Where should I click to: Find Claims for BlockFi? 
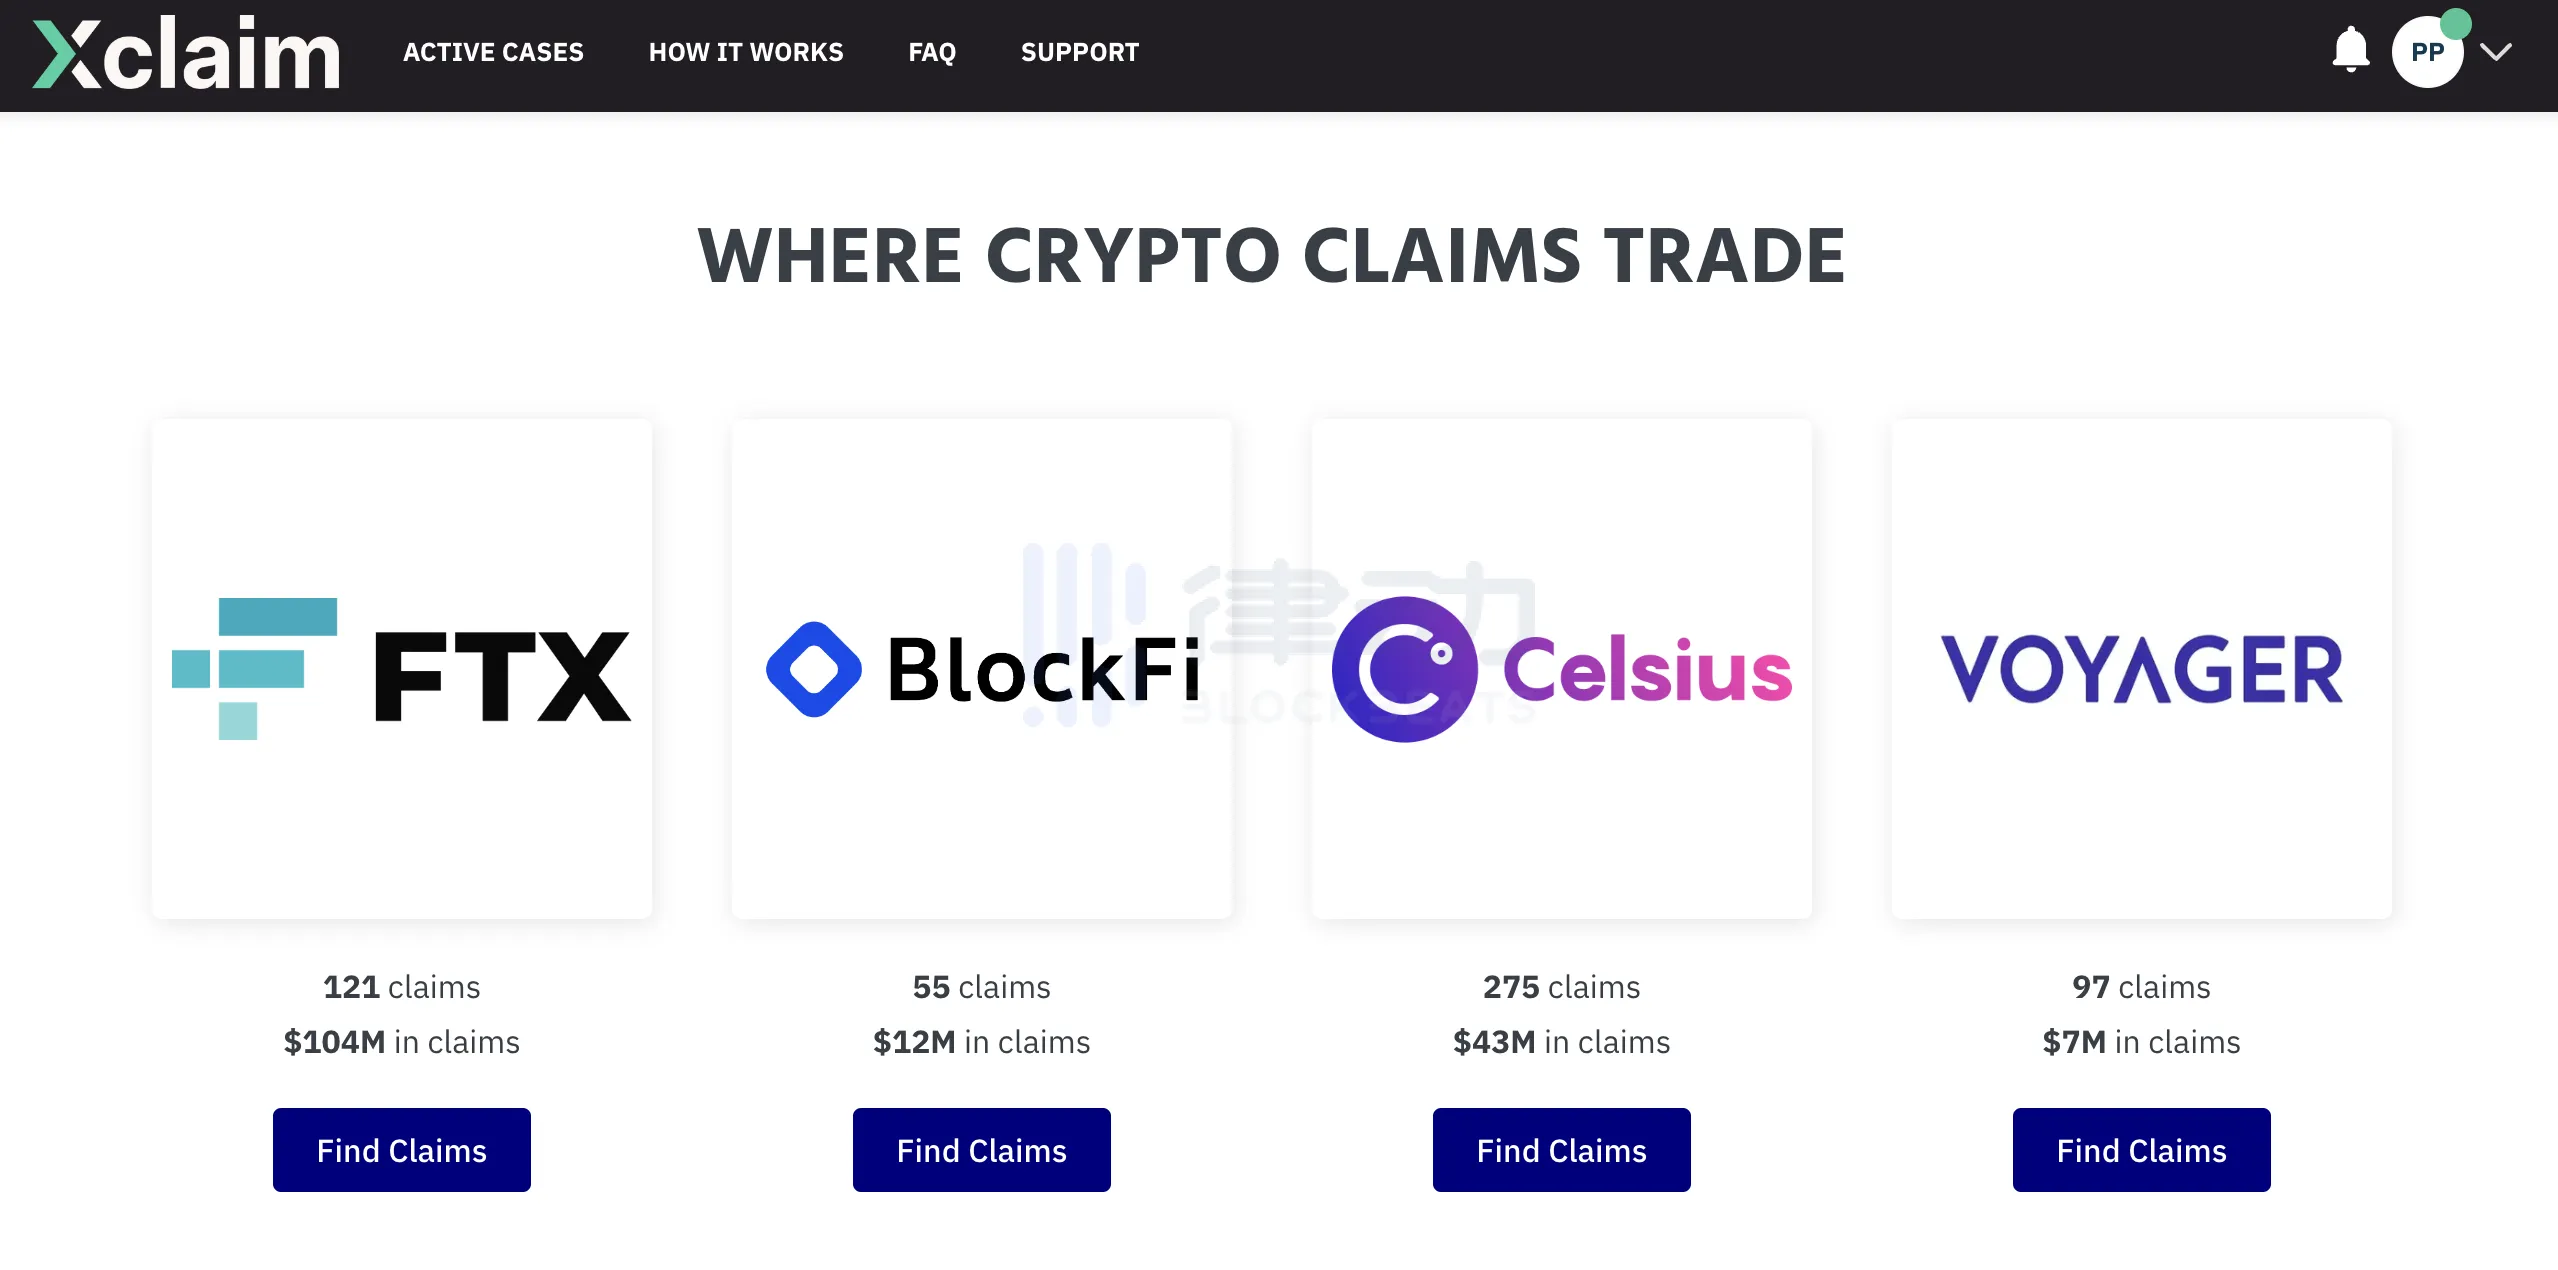click(x=982, y=1150)
